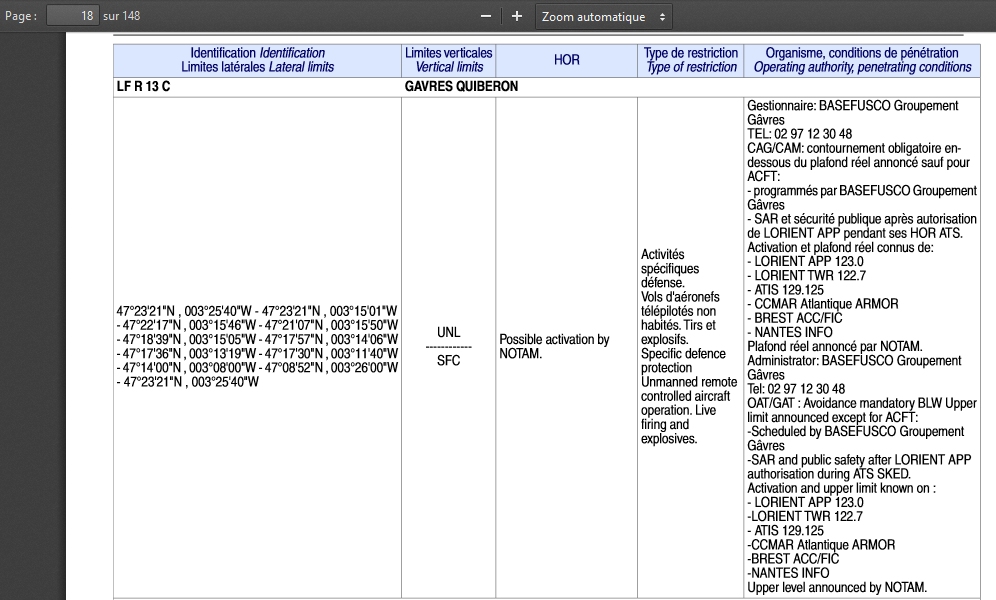Click '-BREST ACC/FIC' English entry
996x600 pixels.
click(793, 559)
